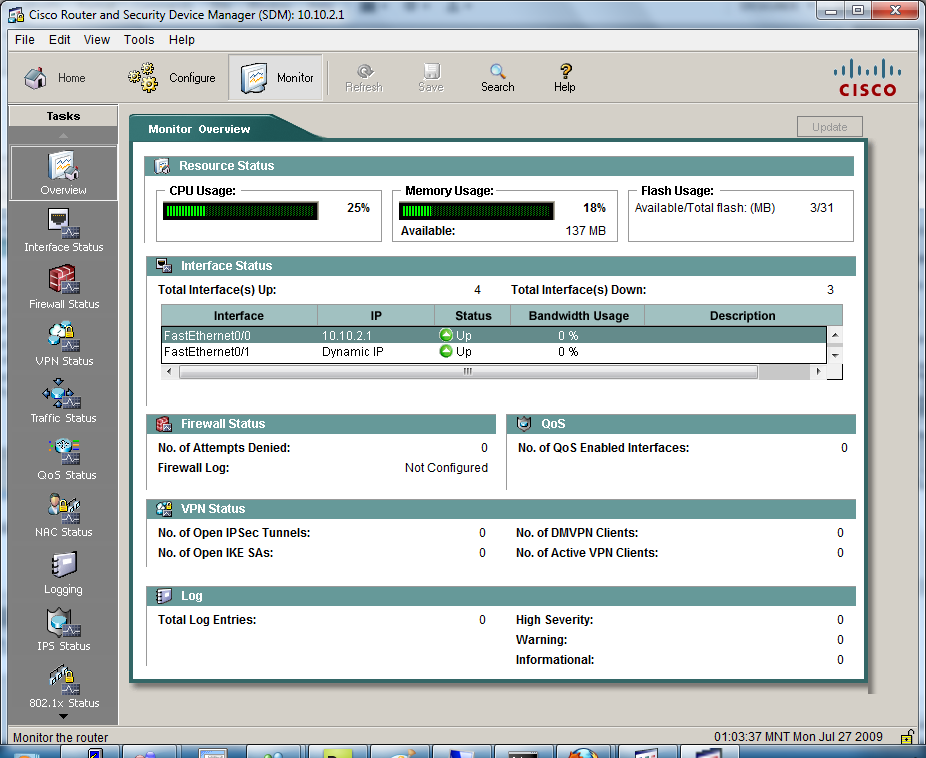Screen dimensions: 926x758
Task: Click Monitor the router status text
Action: (60, 737)
